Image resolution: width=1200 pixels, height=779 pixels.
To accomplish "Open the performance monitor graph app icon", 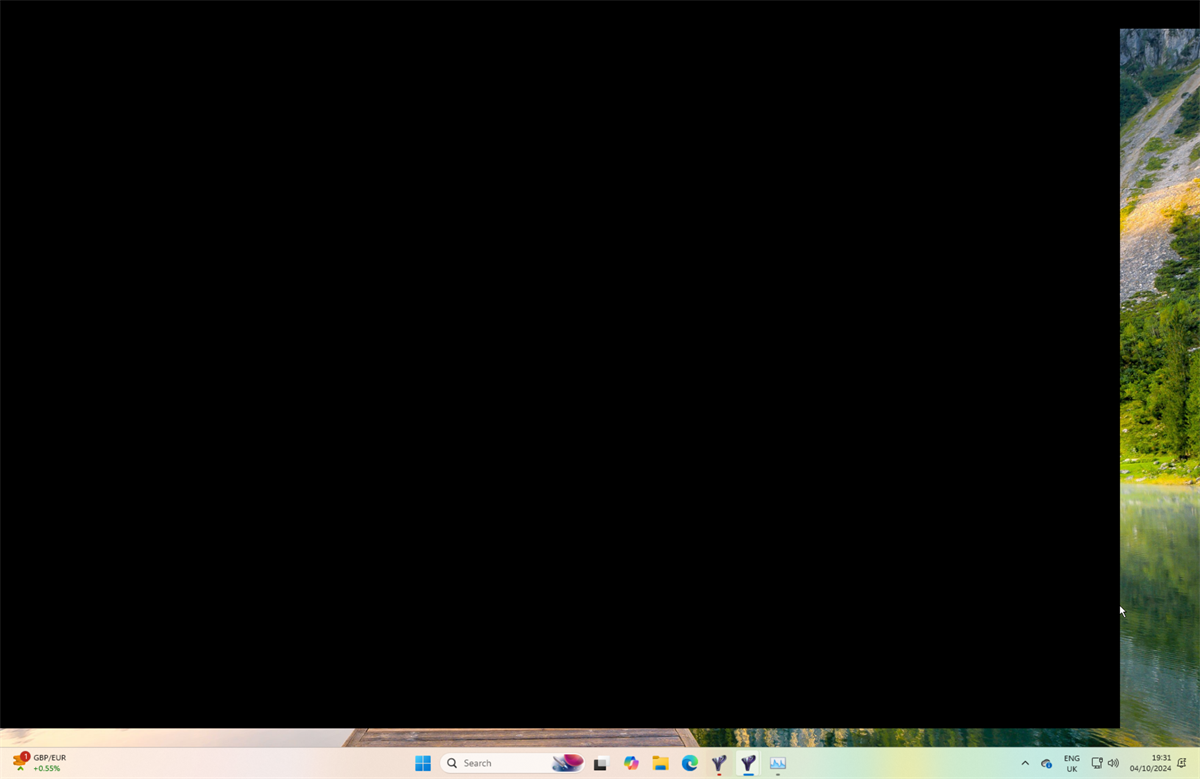I will point(778,763).
